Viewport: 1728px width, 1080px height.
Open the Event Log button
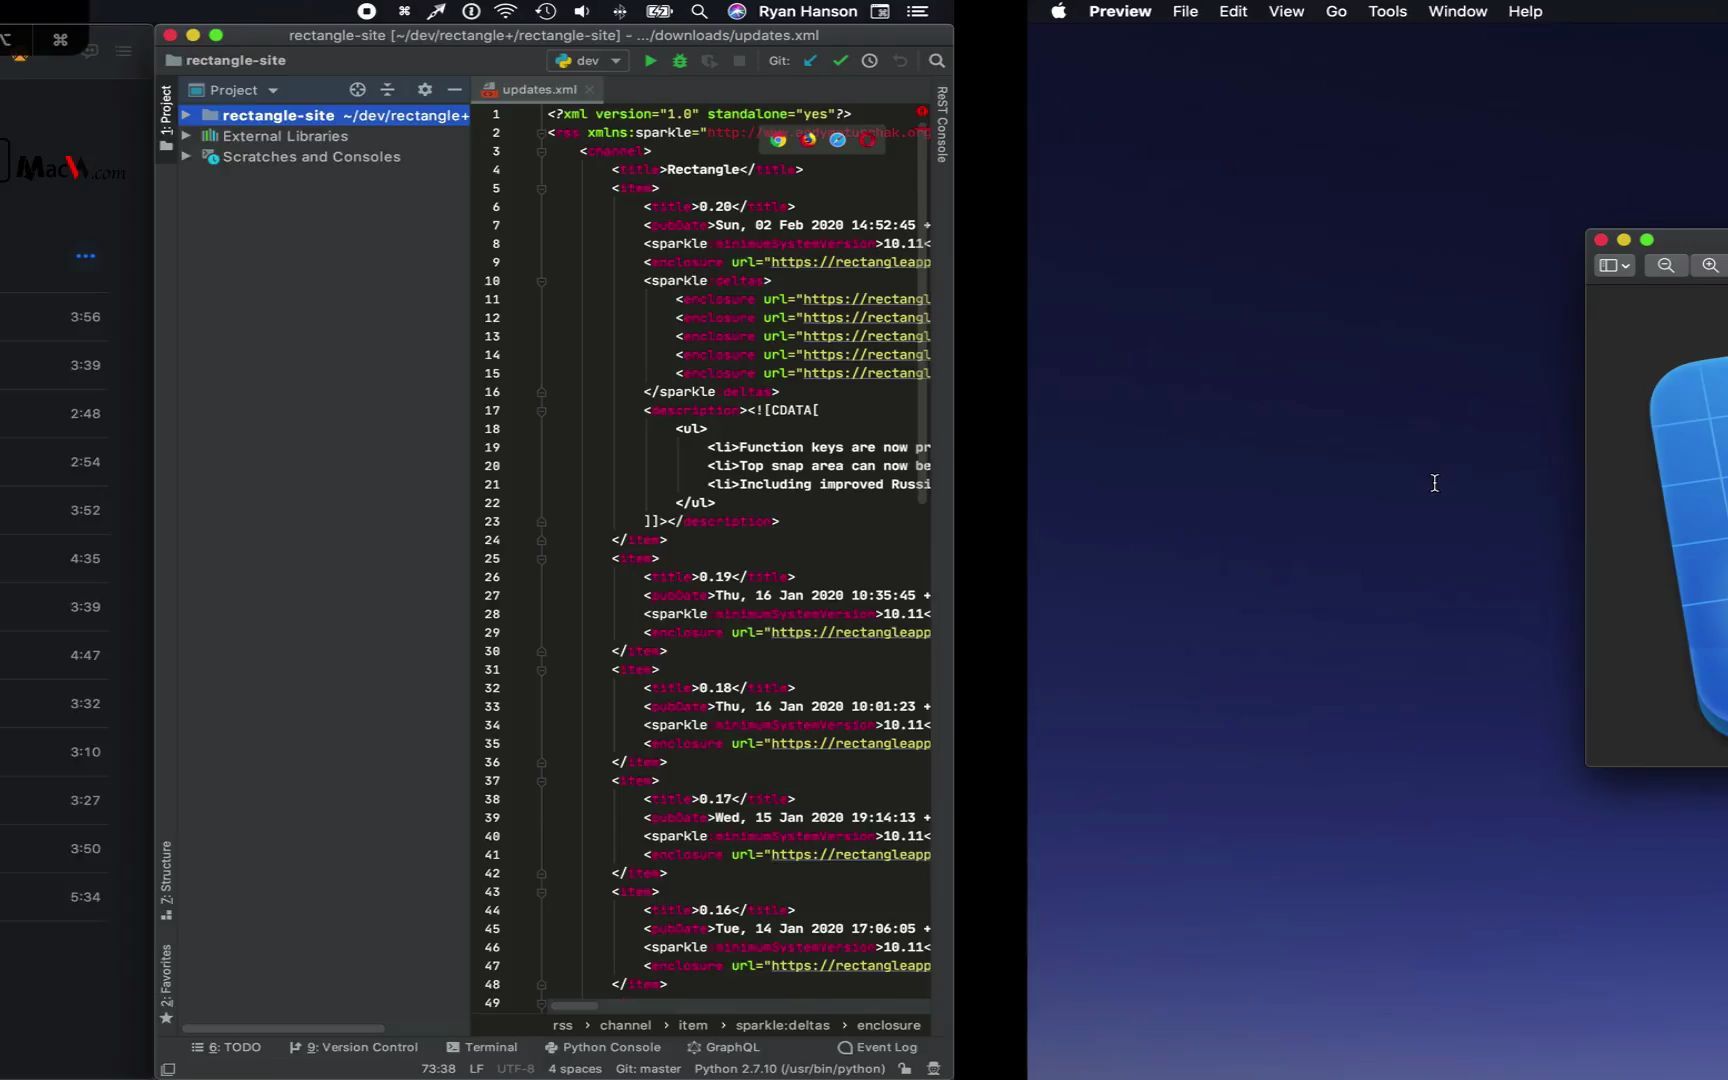[878, 1047]
